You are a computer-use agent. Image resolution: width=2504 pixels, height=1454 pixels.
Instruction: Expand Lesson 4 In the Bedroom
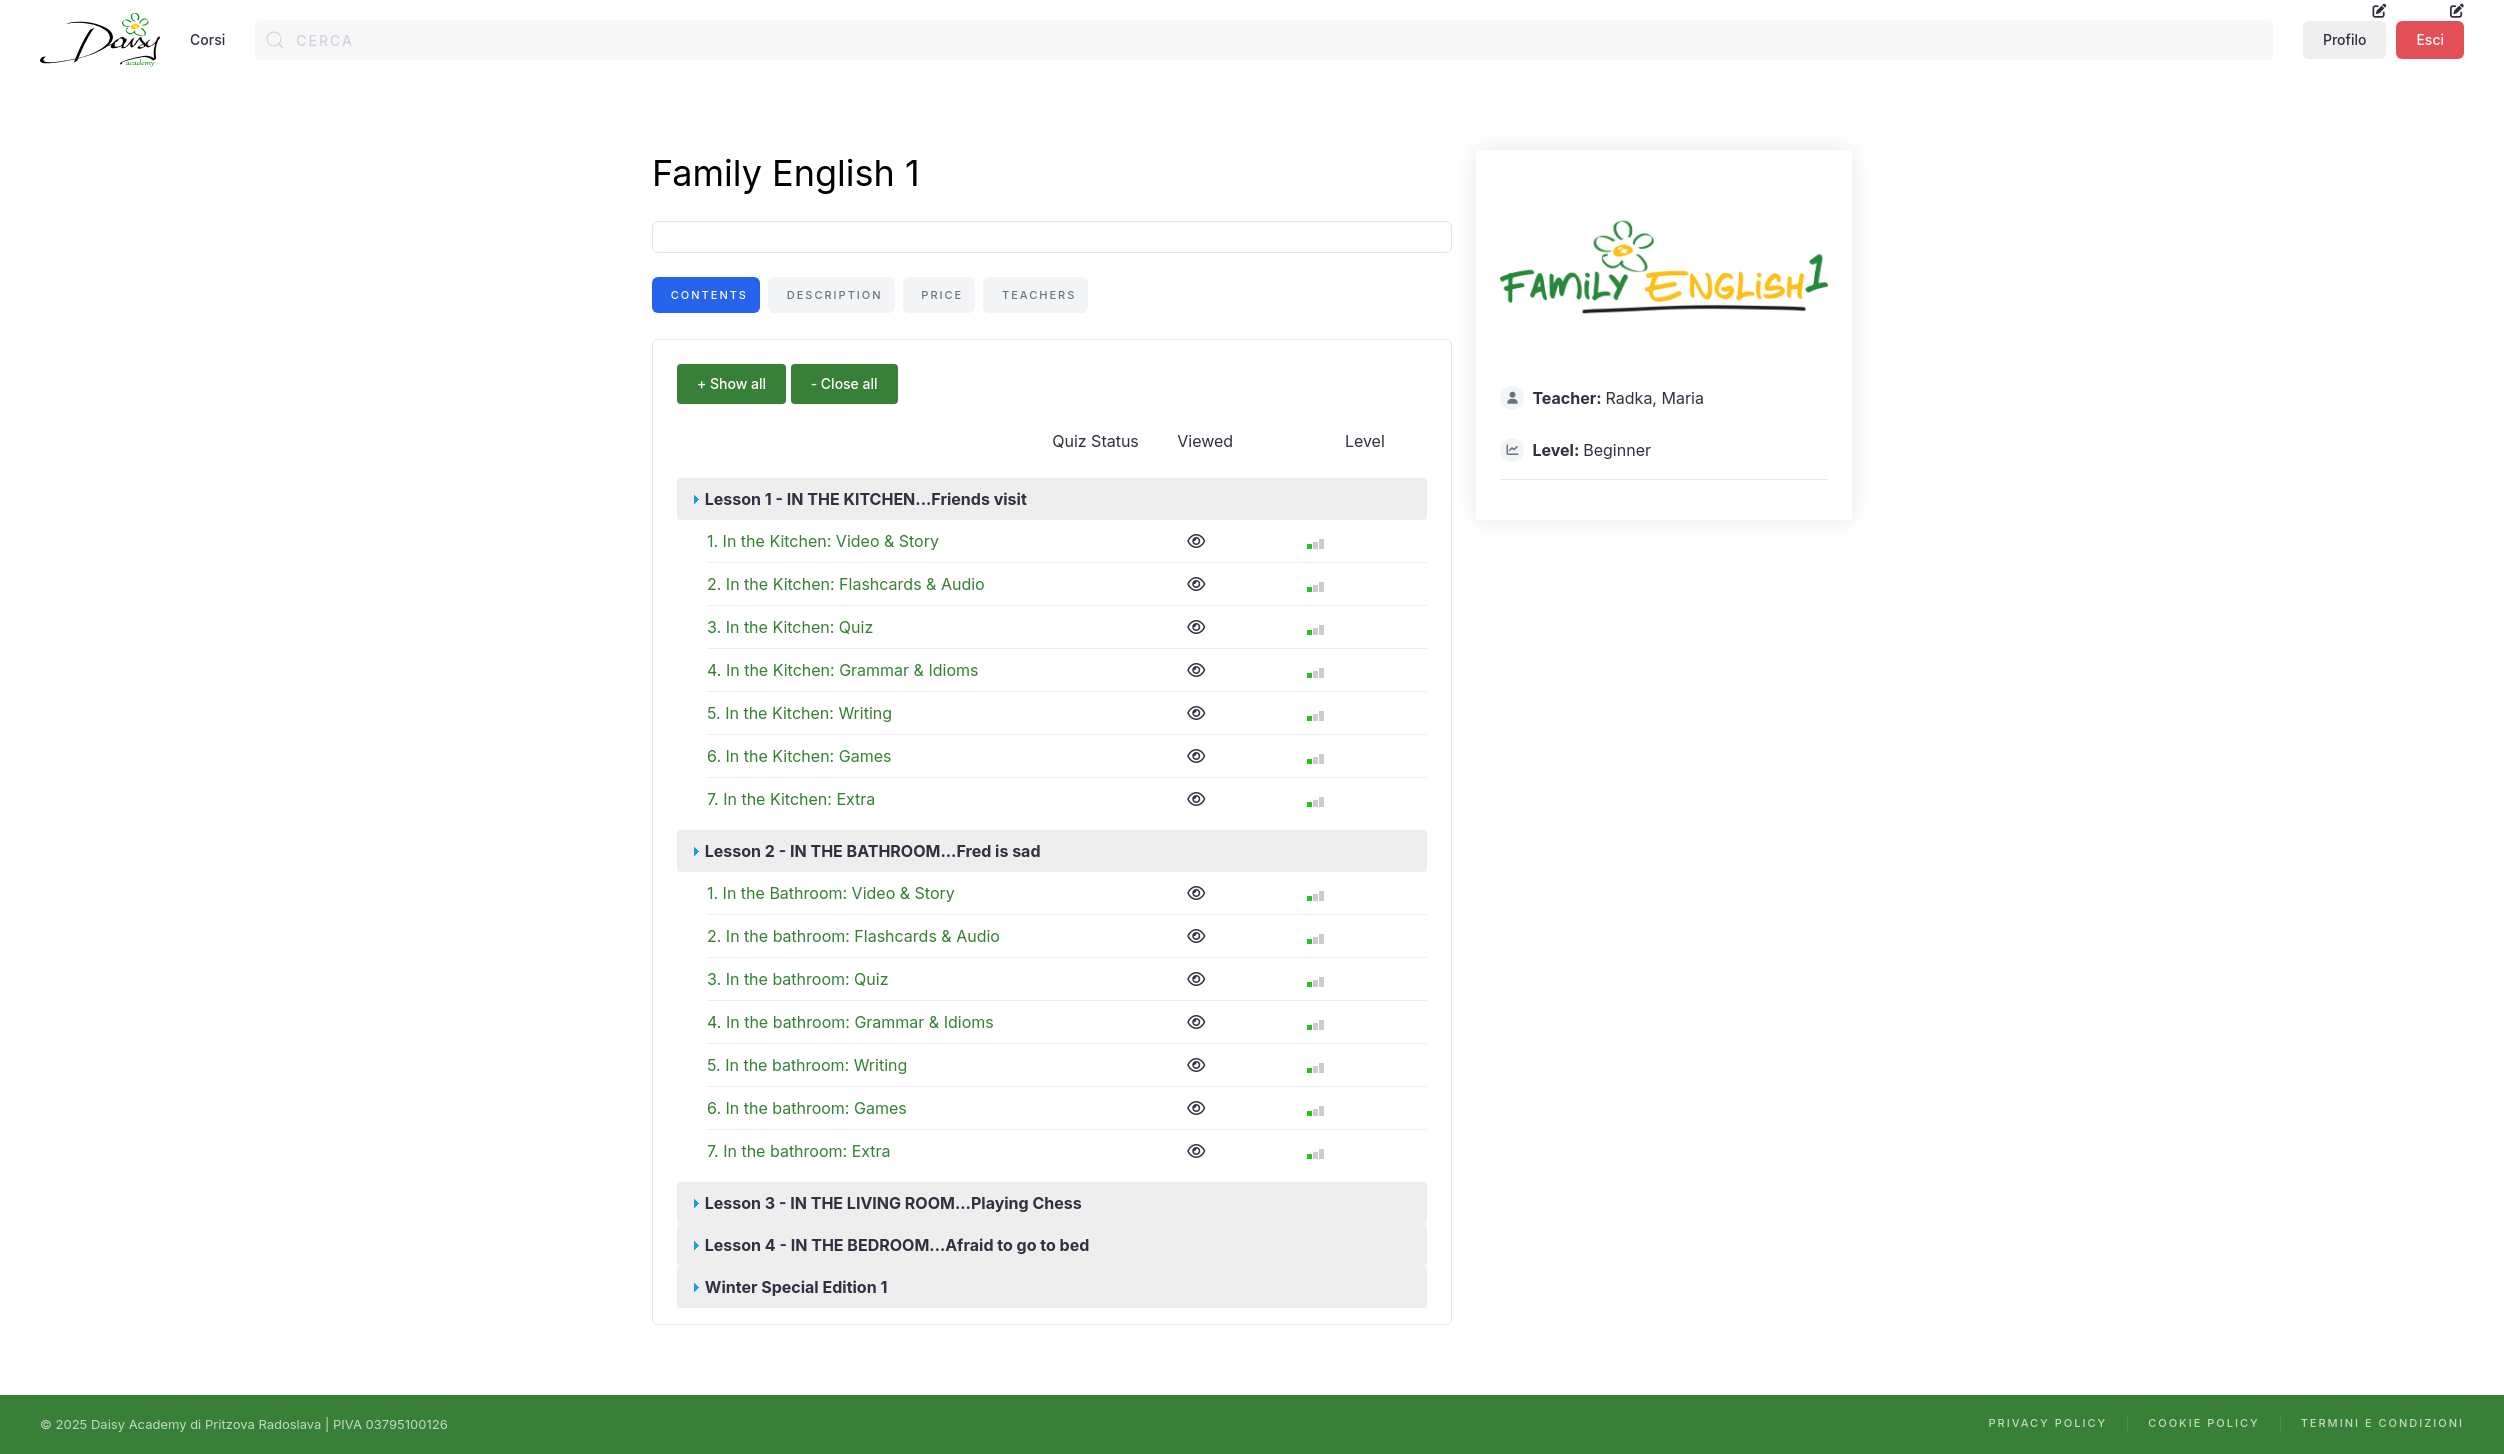click(x=896, y=1245)
